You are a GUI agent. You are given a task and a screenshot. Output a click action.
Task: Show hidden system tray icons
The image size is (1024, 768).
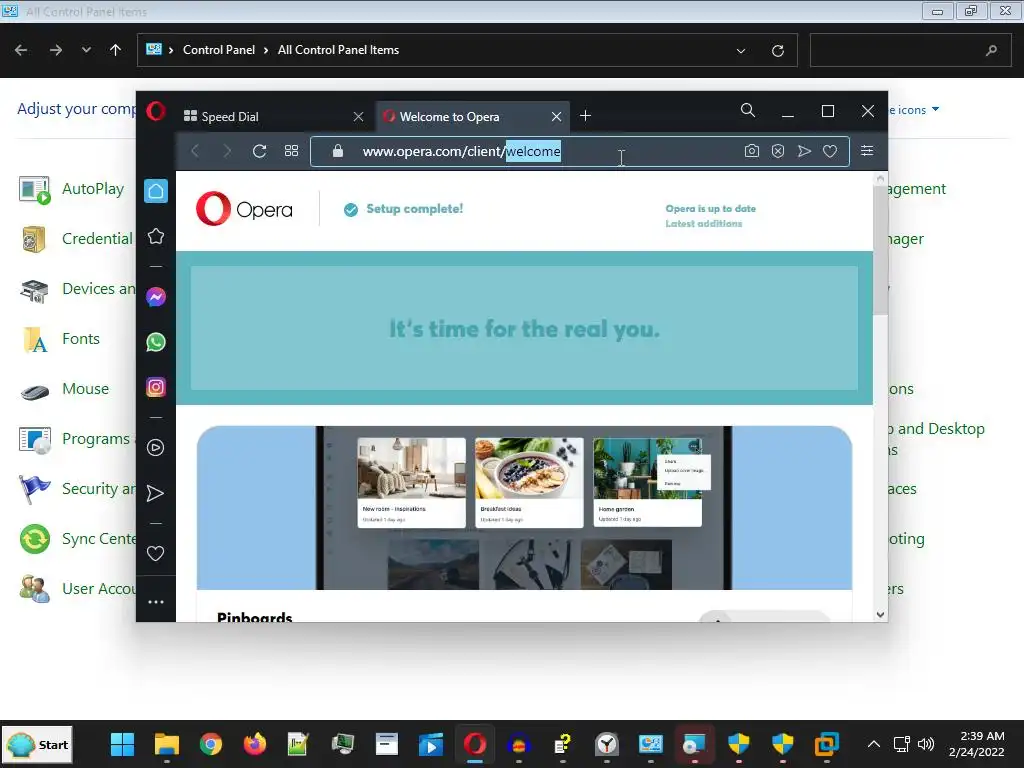(873, 744)
